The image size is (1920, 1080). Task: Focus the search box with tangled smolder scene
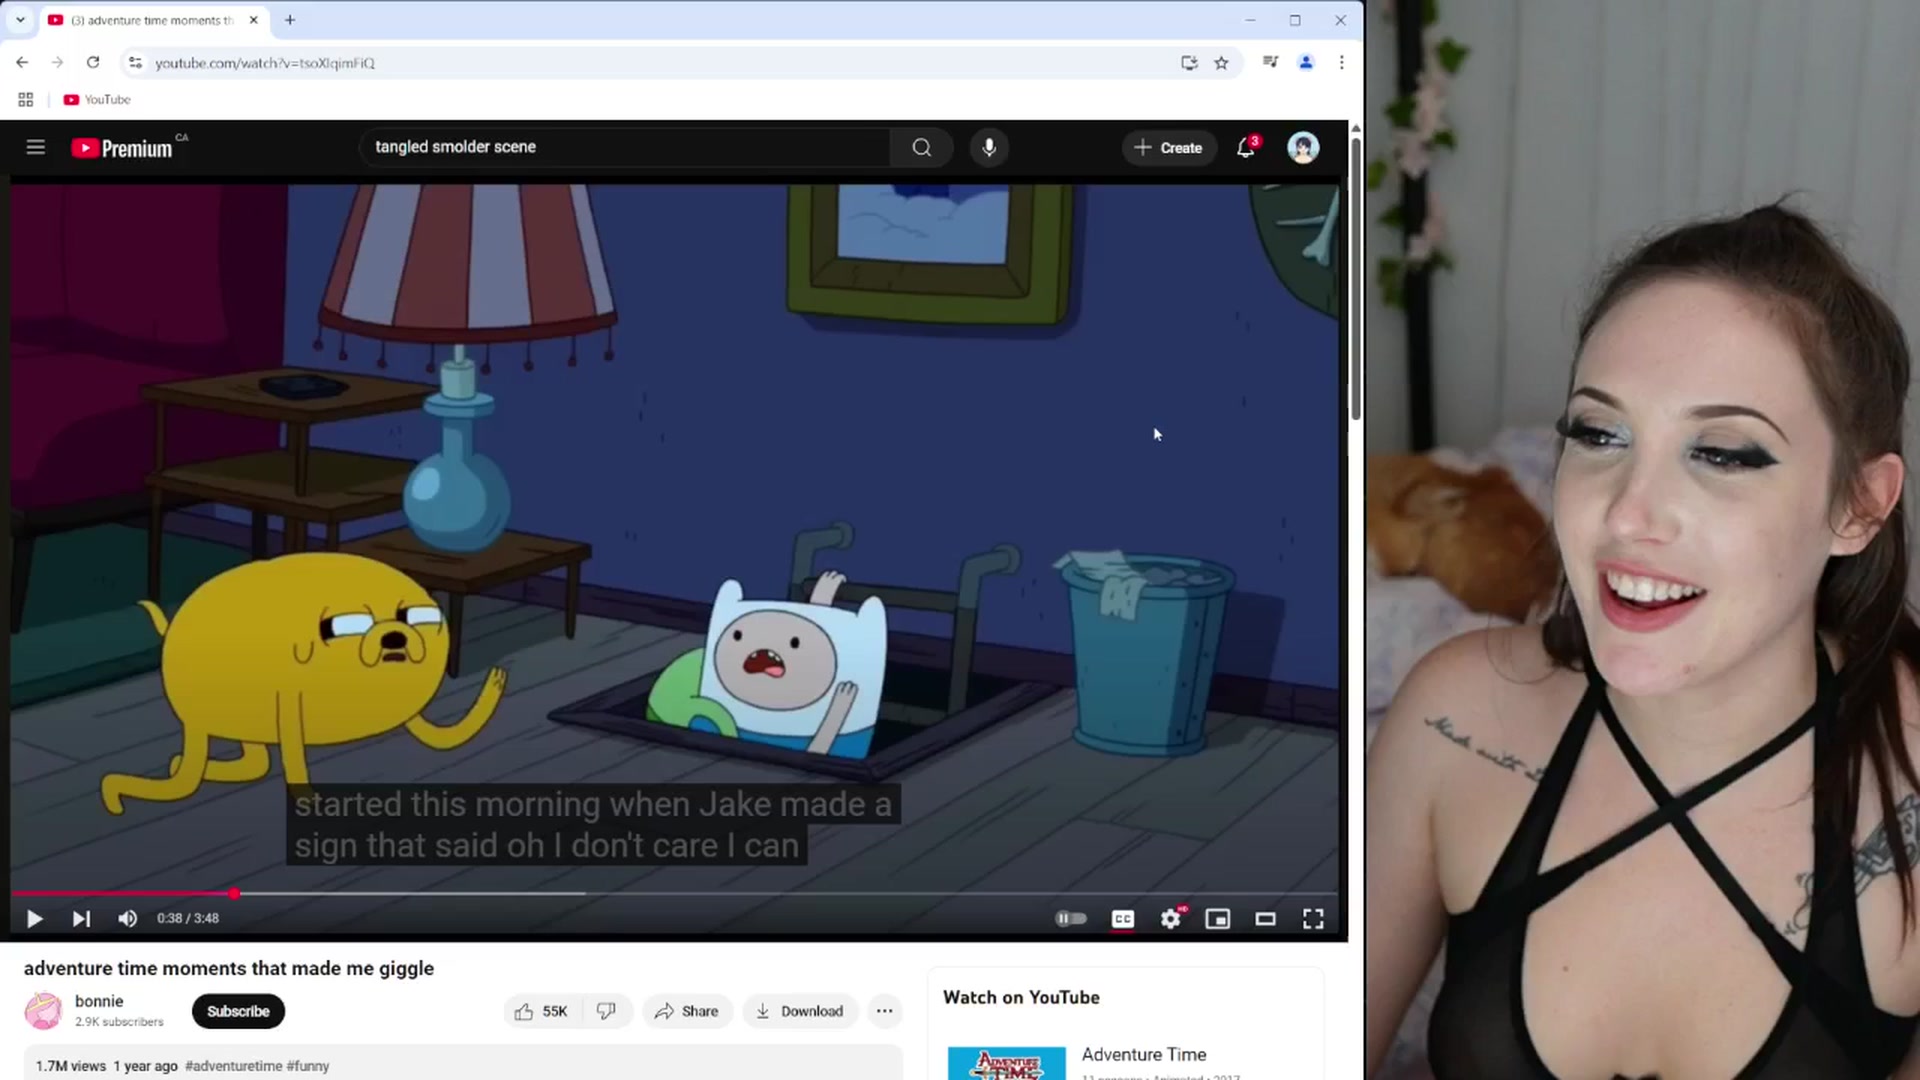624,148
